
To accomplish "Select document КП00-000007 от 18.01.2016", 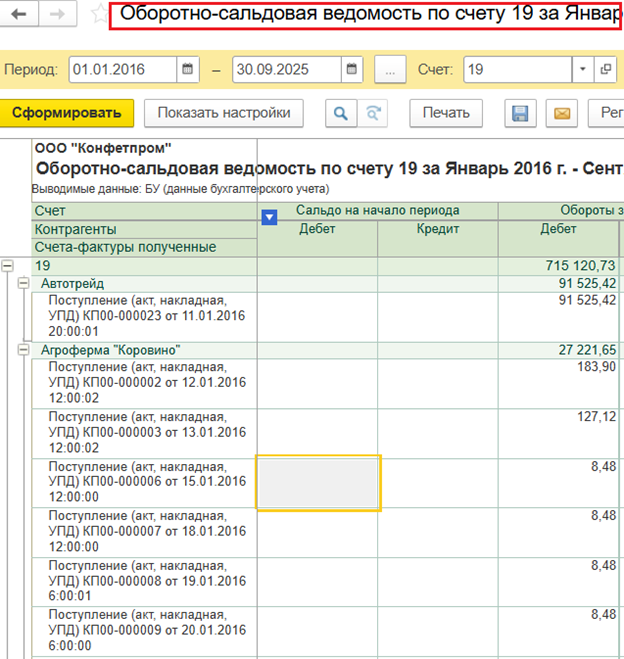I will click(144, 532).
